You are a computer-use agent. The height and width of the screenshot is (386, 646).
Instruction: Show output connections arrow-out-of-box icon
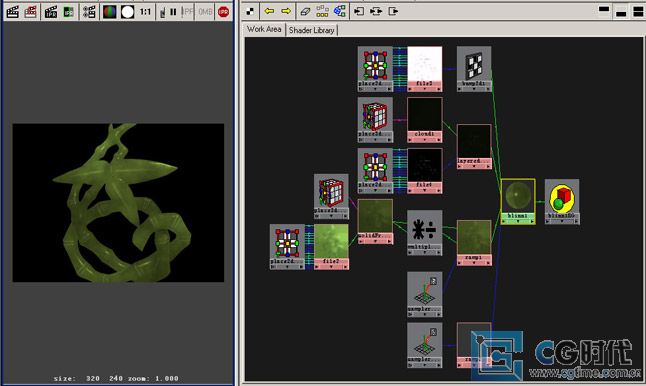[x=393, y=11]
